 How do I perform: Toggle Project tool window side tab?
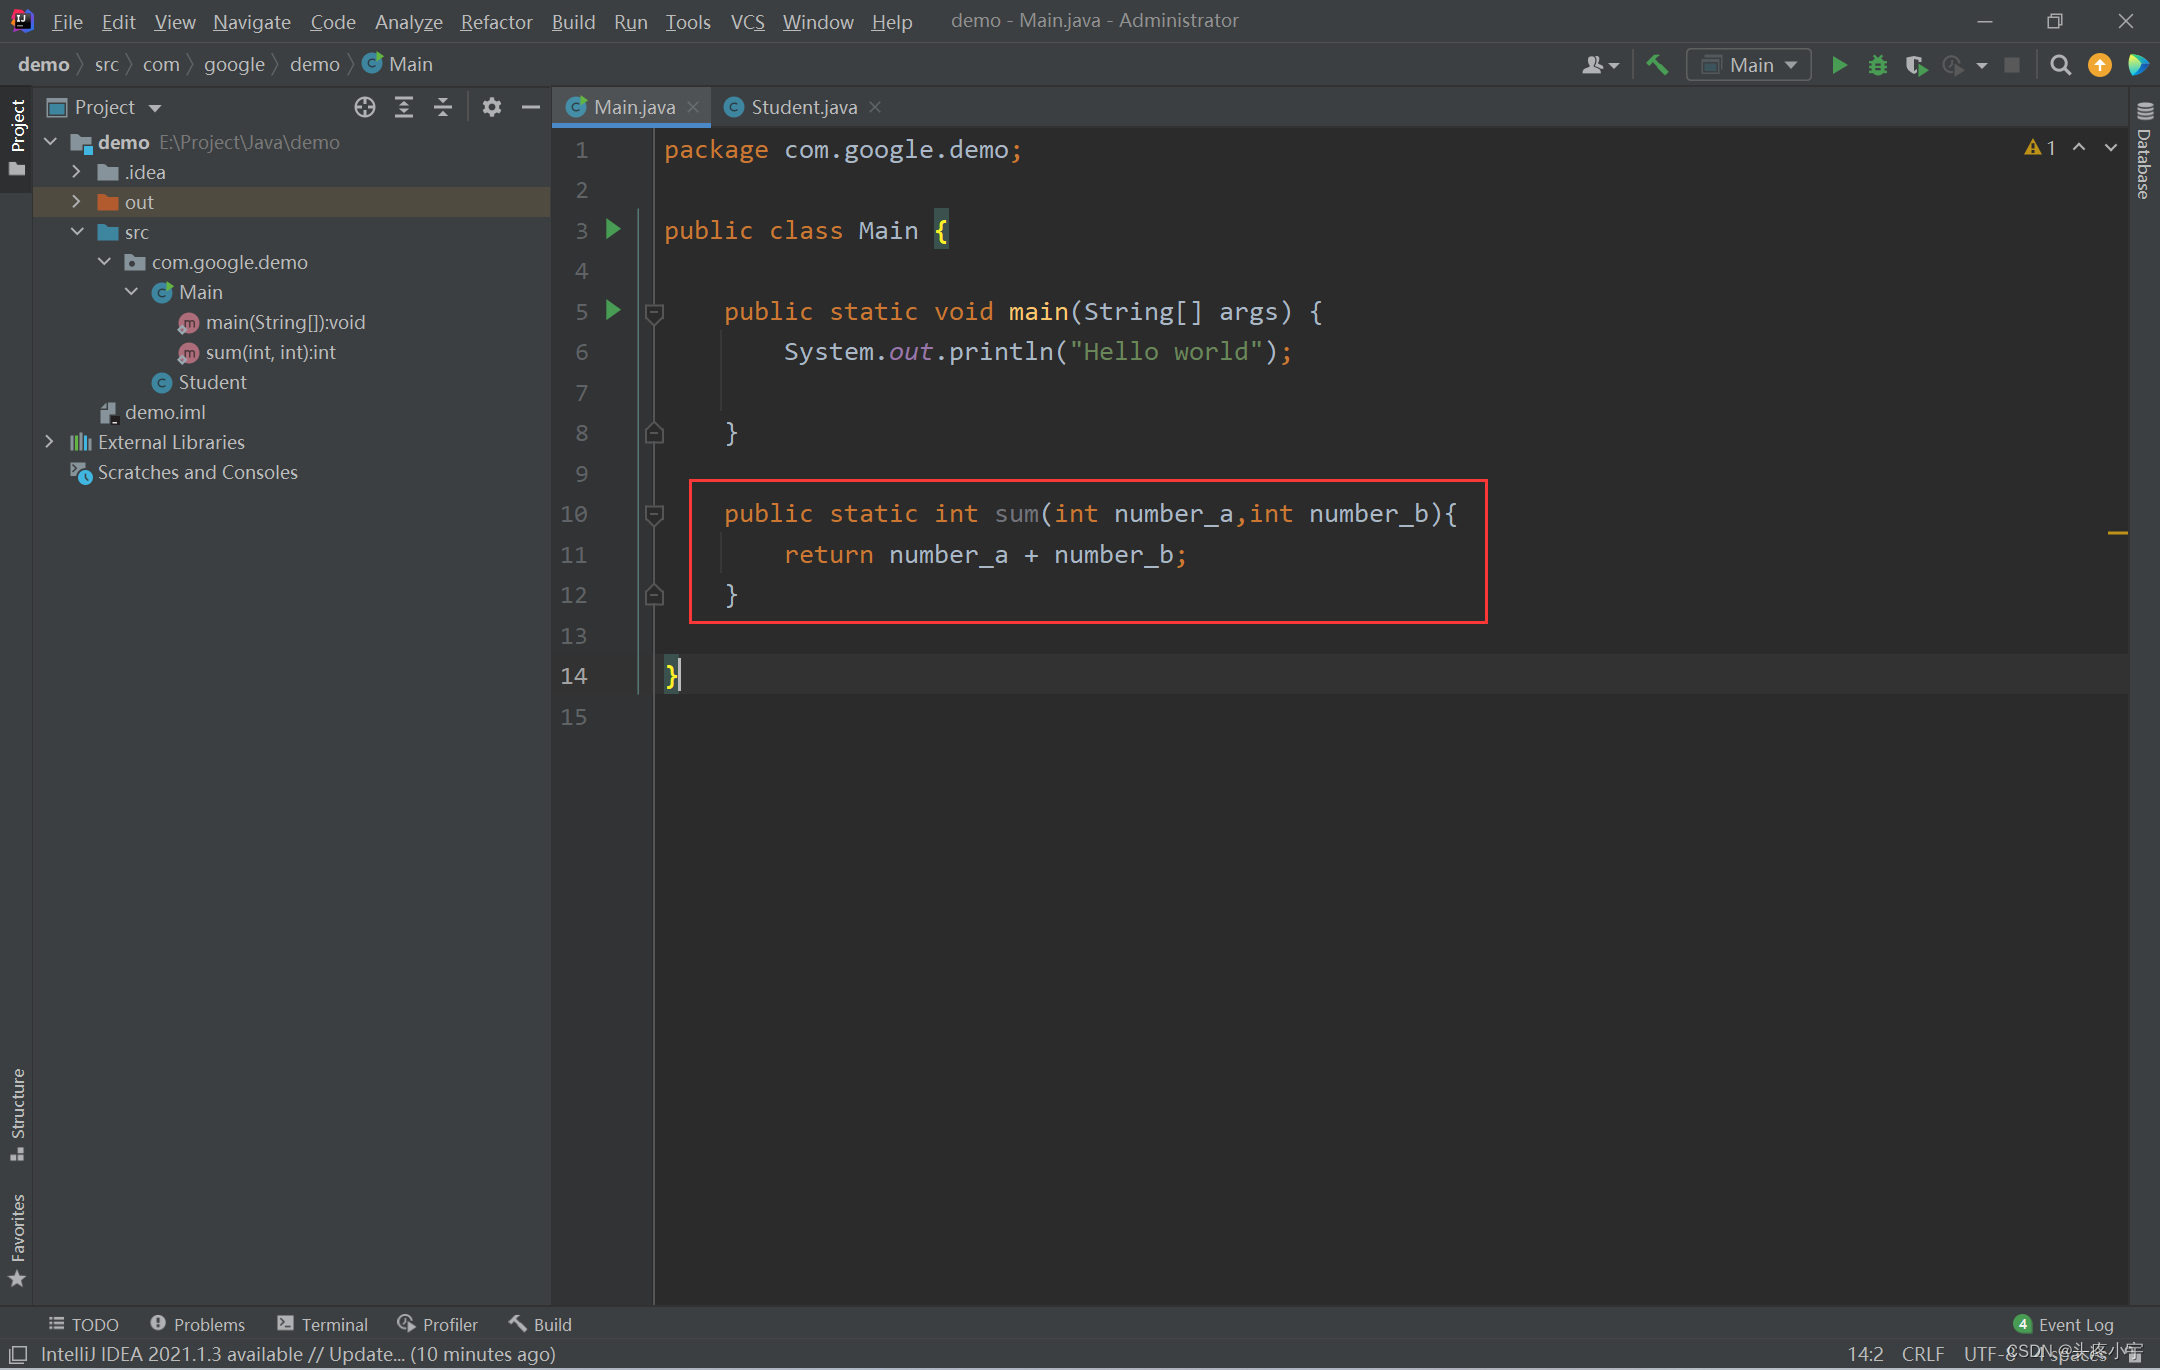17,136
